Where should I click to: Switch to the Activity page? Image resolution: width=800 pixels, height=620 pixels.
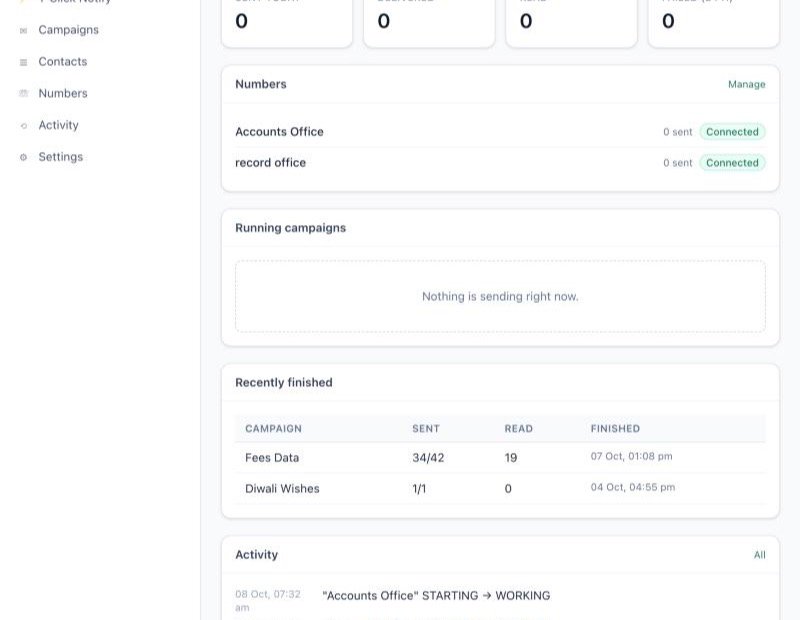[x=59, y=125]
